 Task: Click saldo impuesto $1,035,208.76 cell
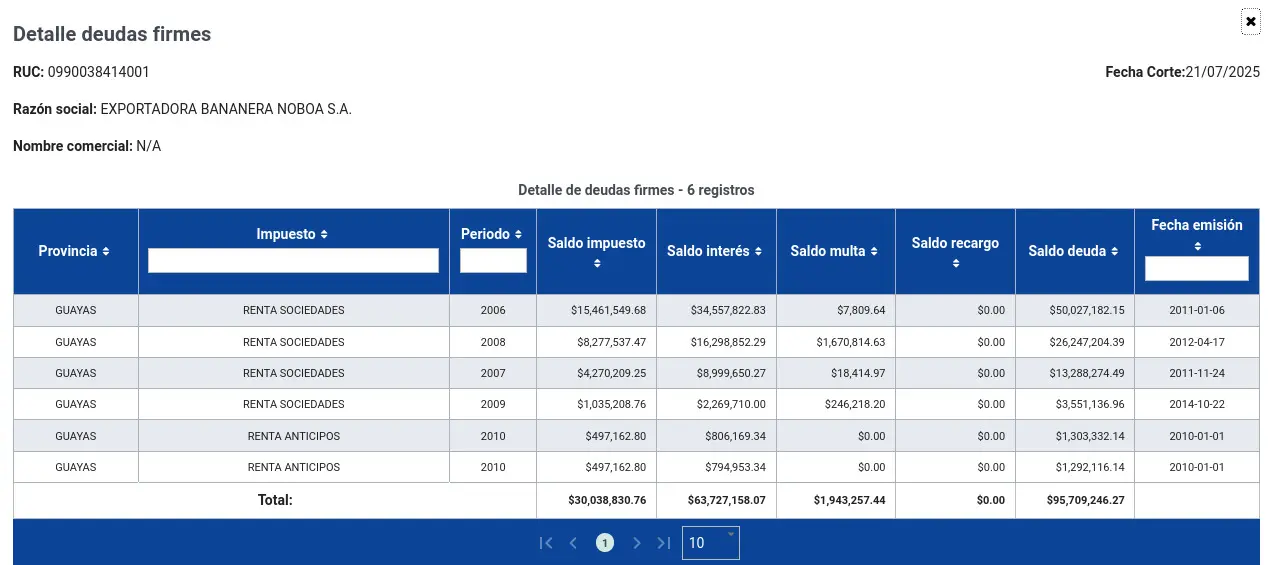click(597, 404)
